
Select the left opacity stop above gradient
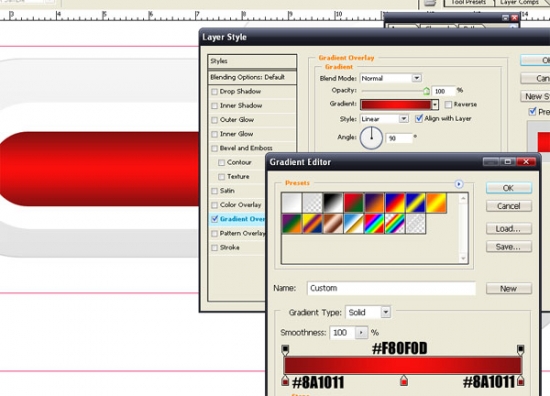pyautogui.click(x=285, y=350)
